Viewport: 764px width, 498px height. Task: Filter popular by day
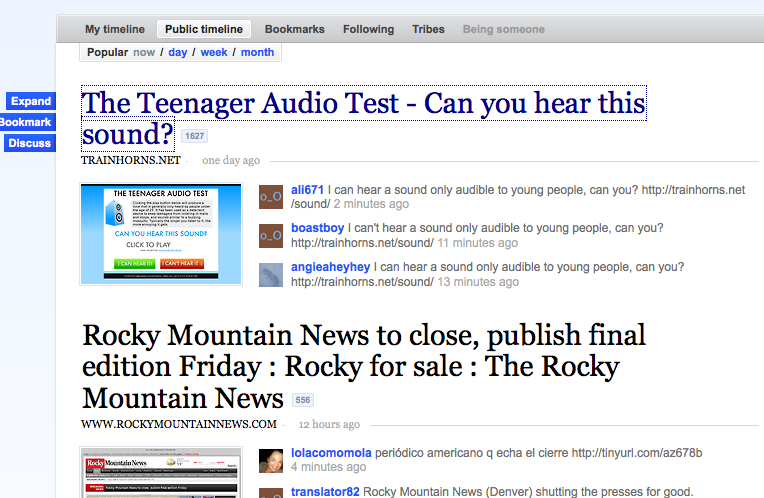click(x=177, y=52)
